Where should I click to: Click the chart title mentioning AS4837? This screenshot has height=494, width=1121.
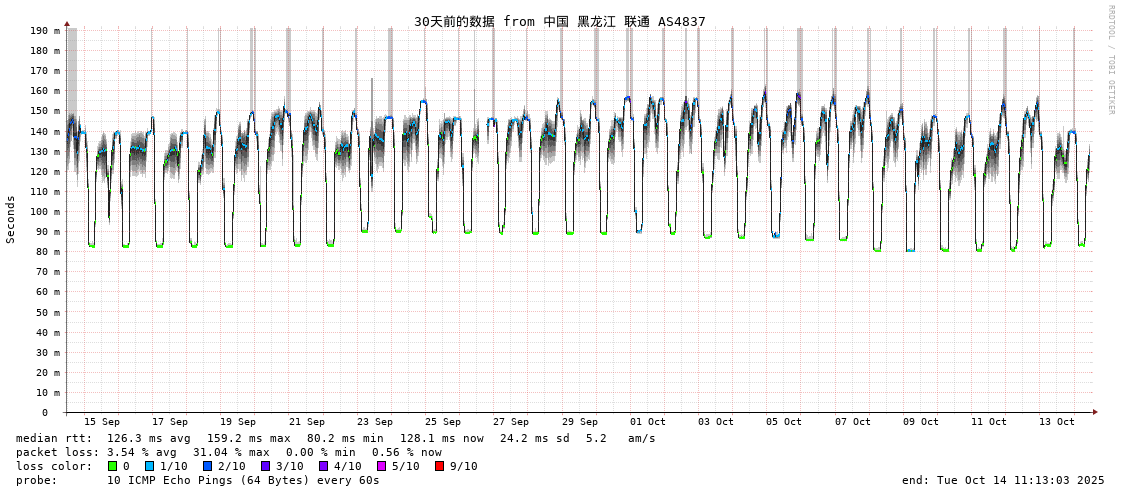tap(559, 21)
